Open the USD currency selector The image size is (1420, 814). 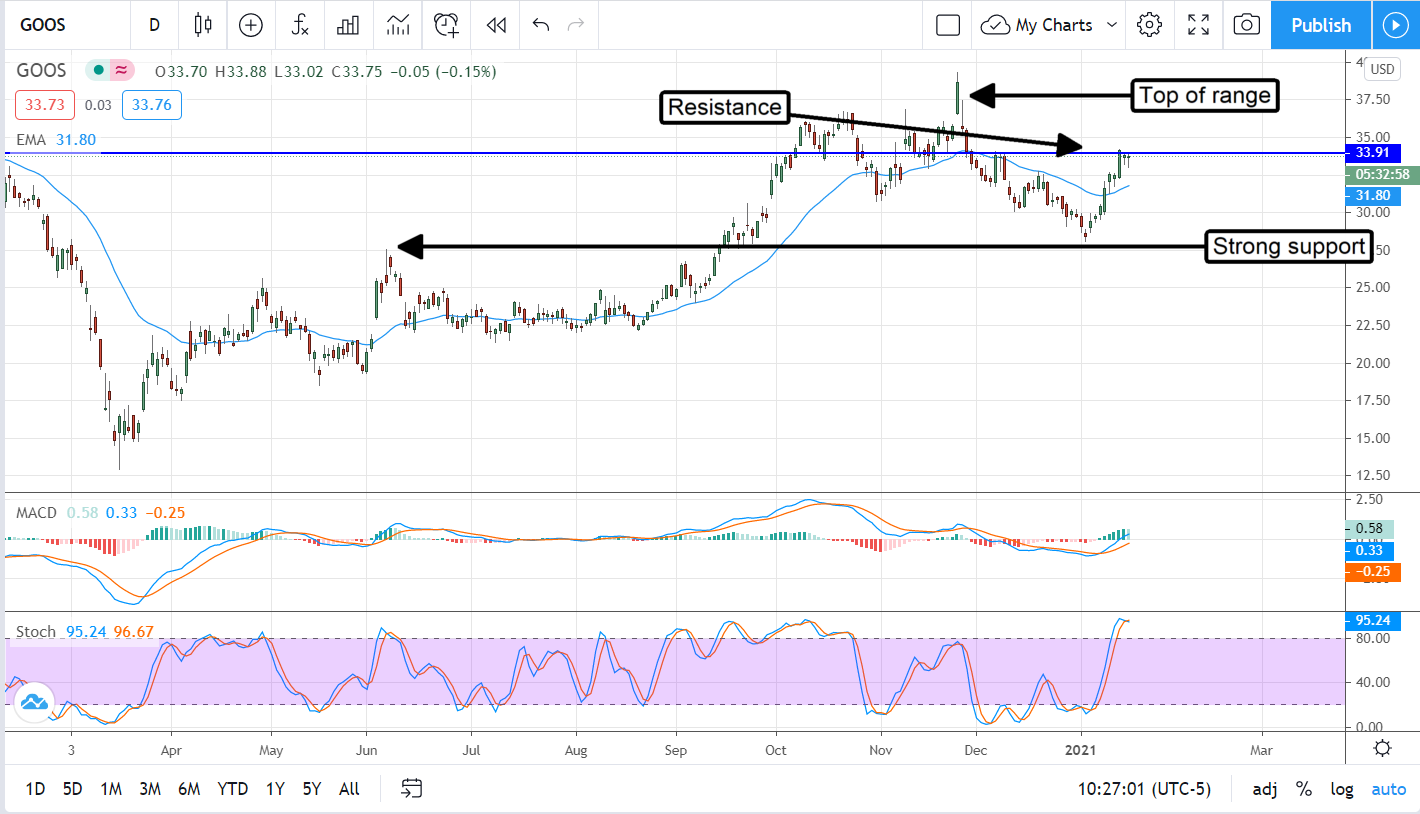click(x=1382, y=69)
